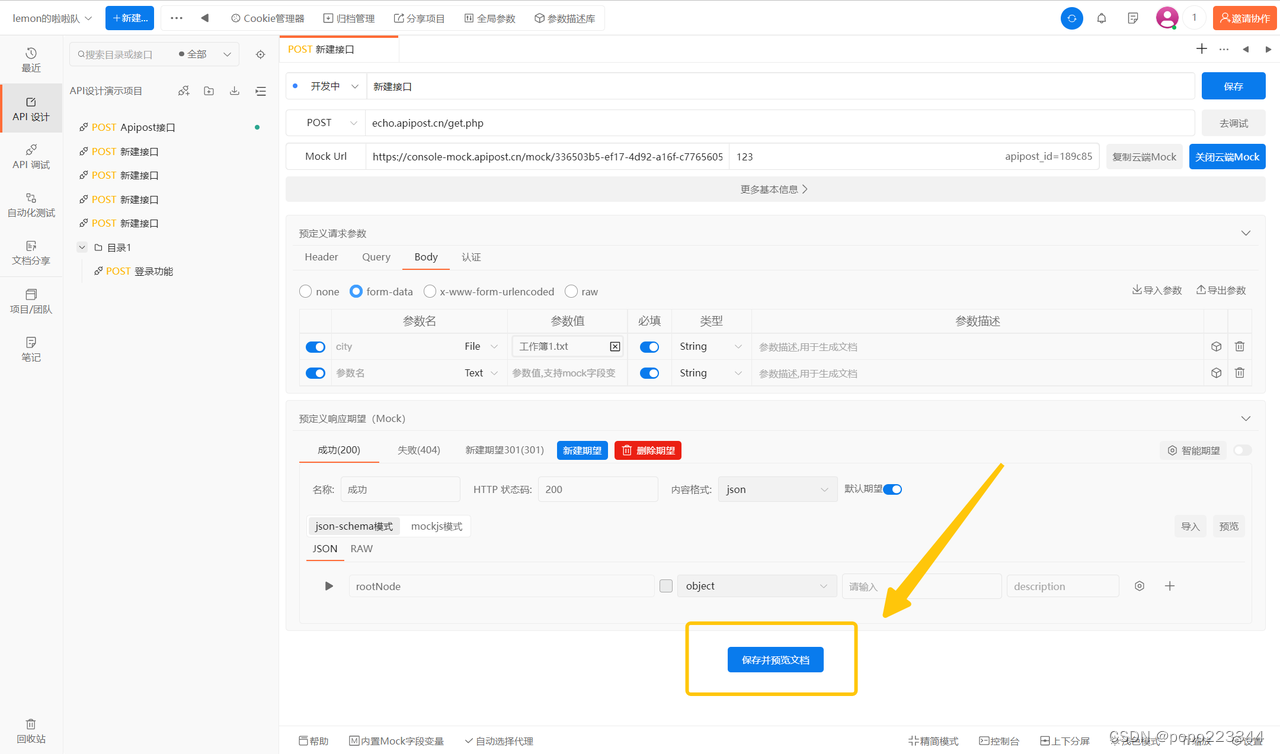Screen dimensions: 1280x754
Task: Toggle the 必填 switch for the 参数名 Text row
Action: [649, 373]
